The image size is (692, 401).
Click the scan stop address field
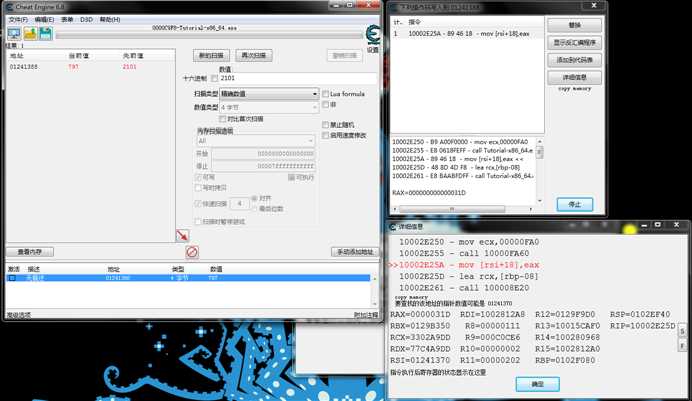[x=263, y=166]
